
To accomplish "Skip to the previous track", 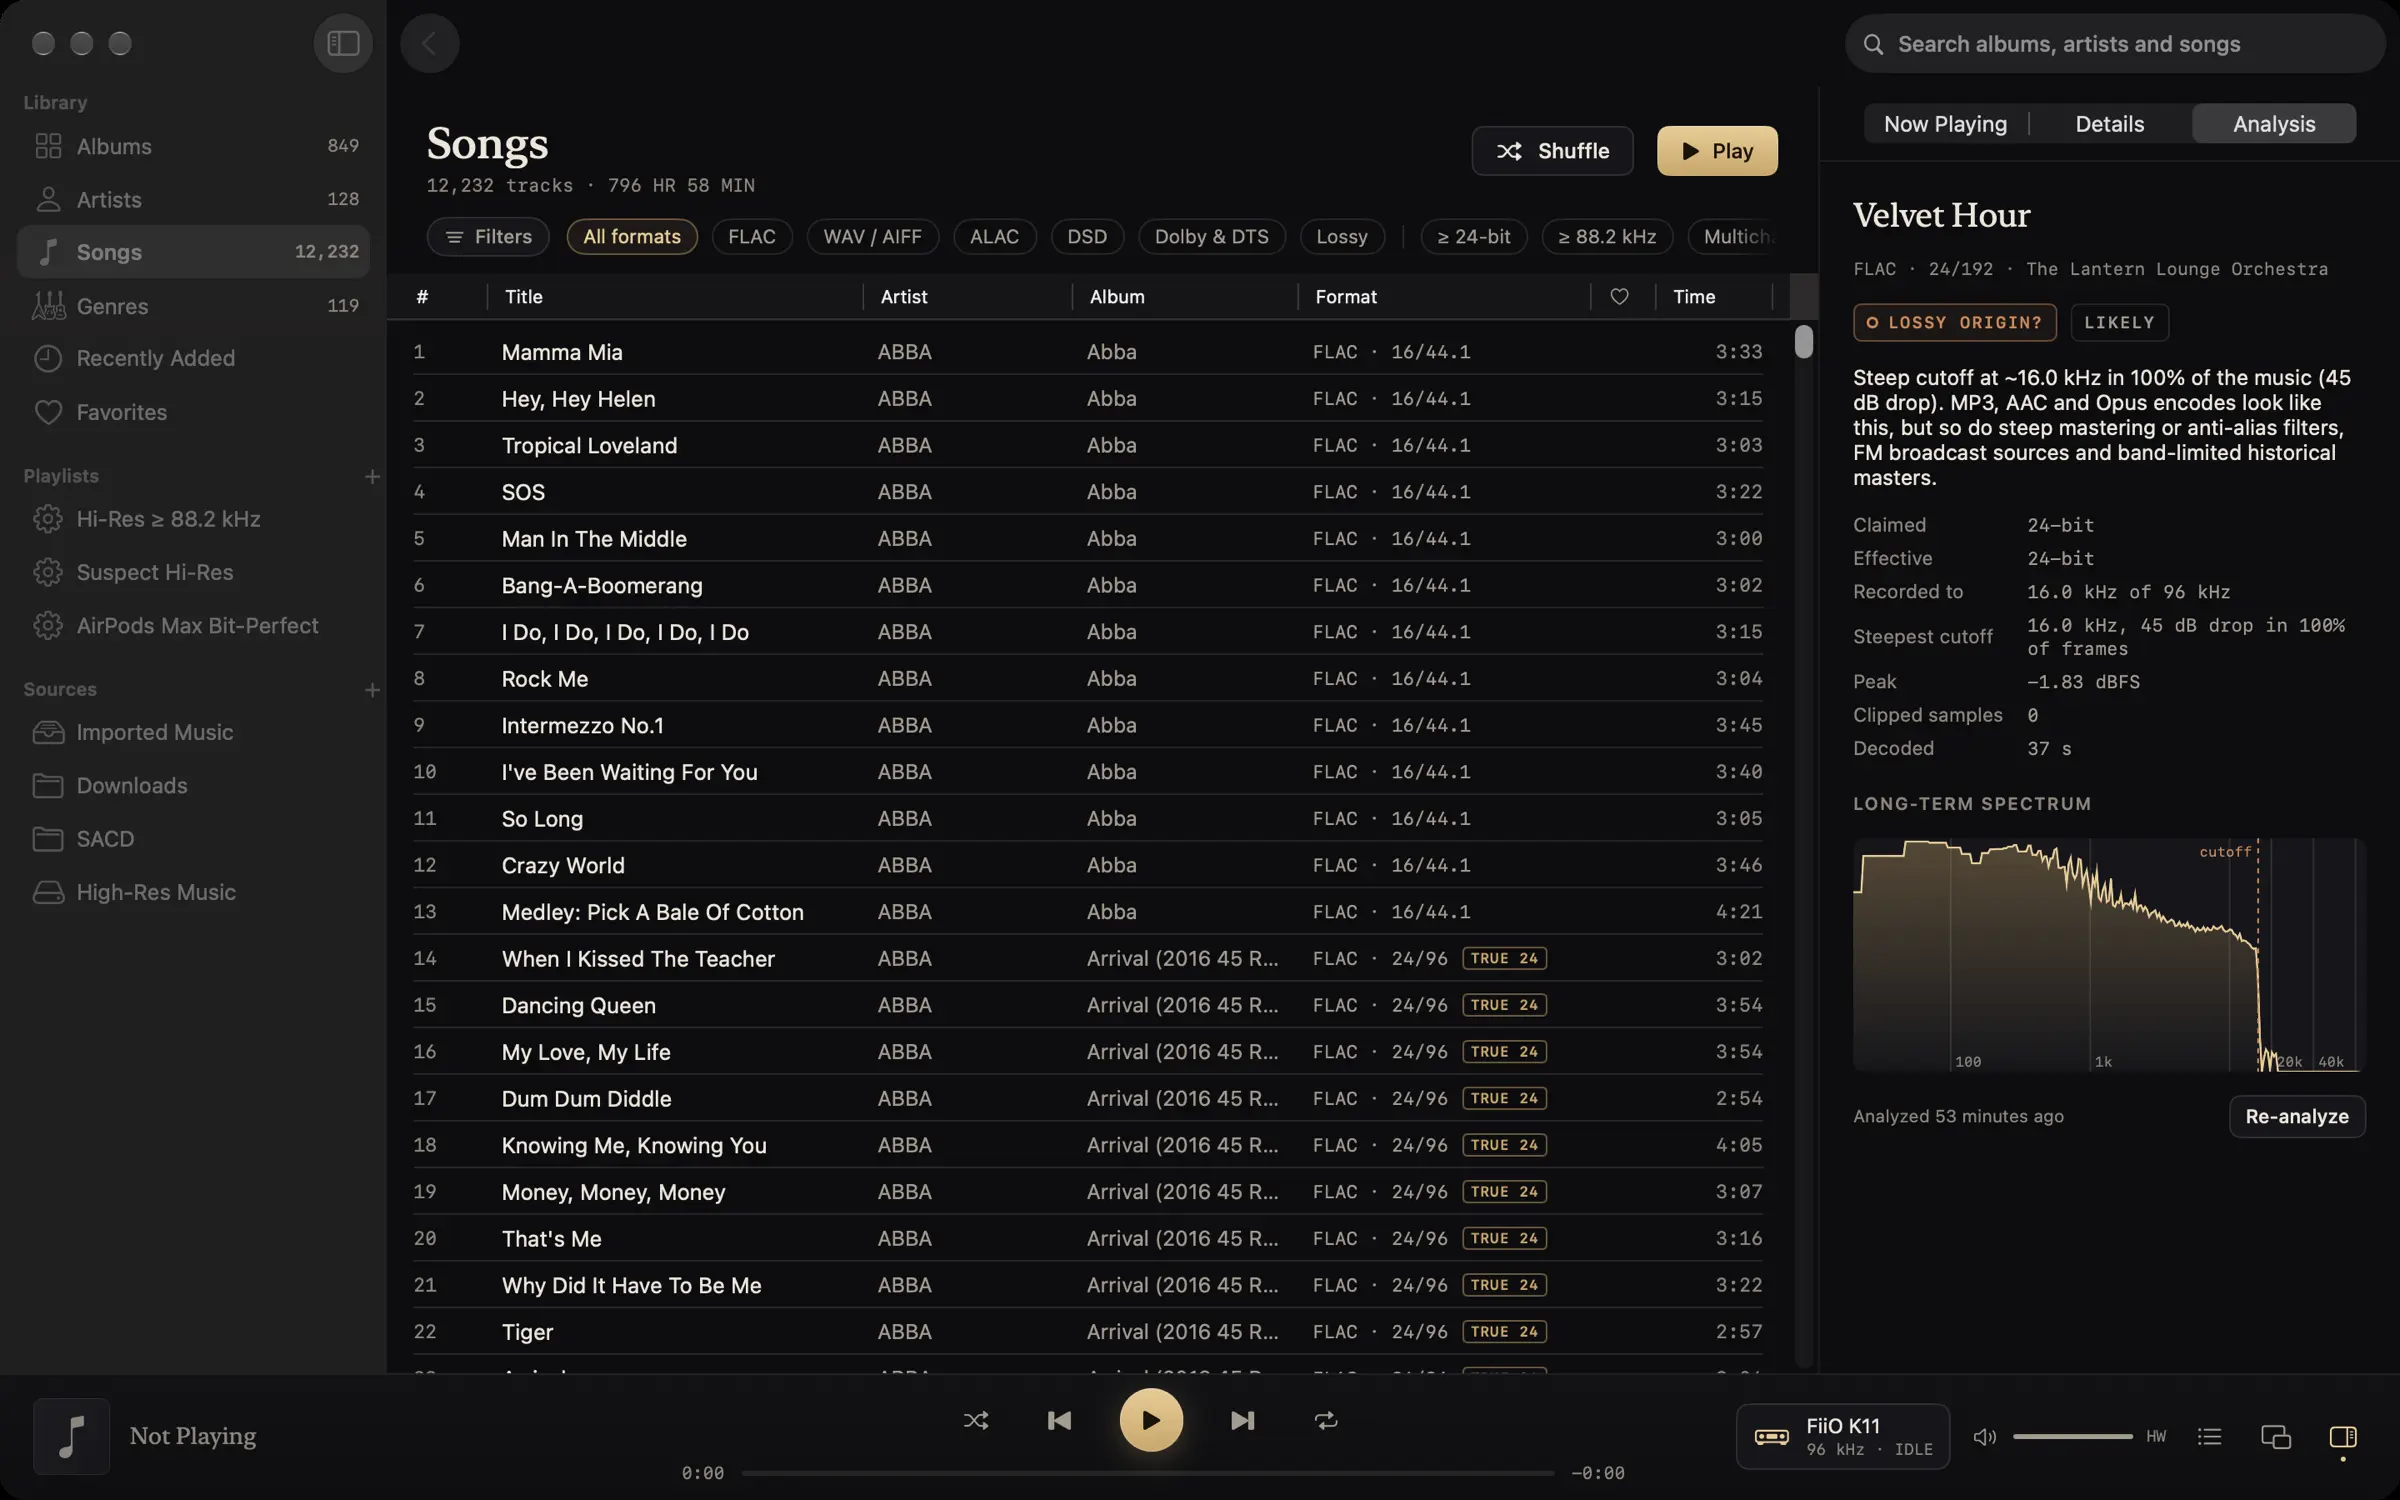I will pyautogui.click(x=1059, y=1420).
